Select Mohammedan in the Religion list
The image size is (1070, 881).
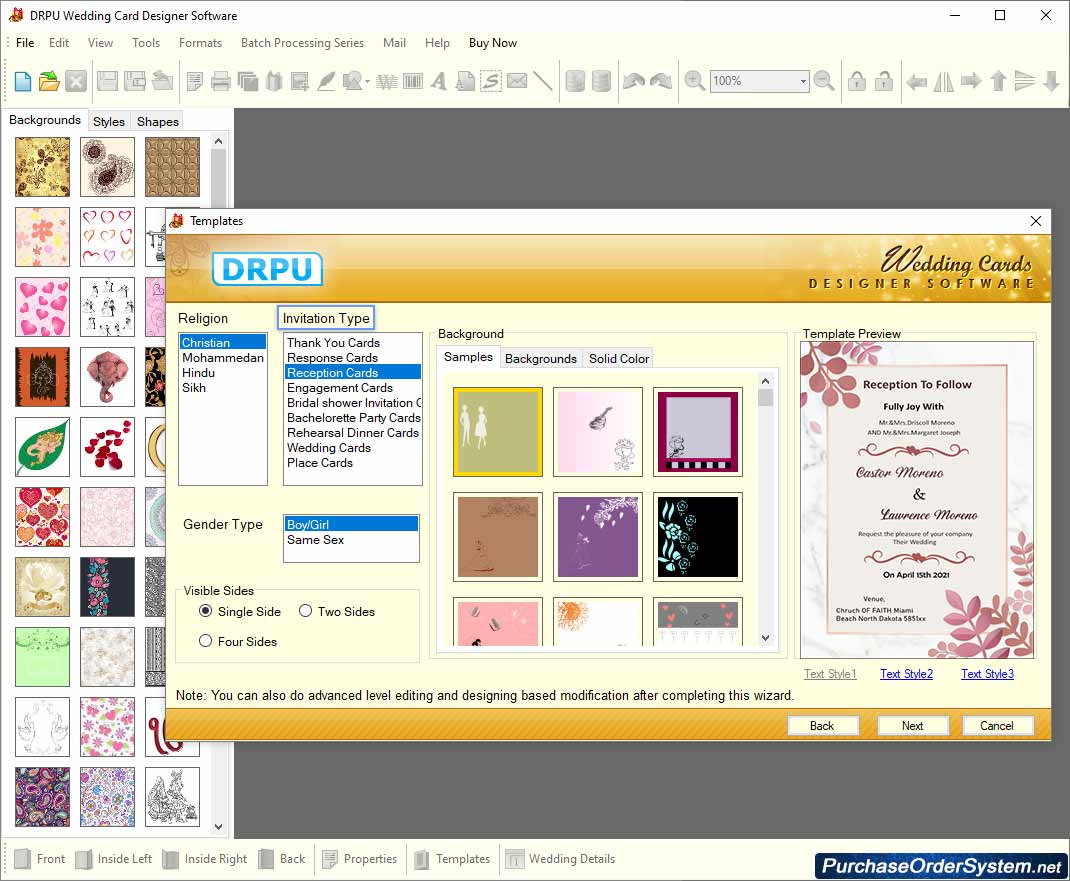(222, 358)
